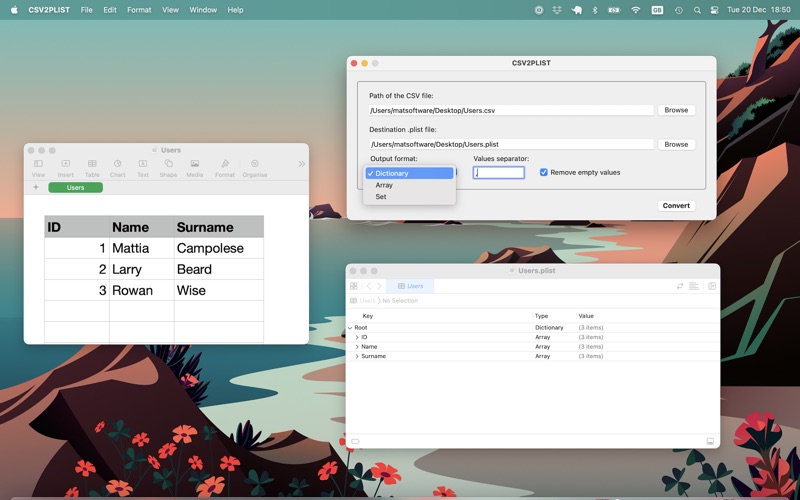Expand the ID array row in Users.plist

[x=357, y=337]
